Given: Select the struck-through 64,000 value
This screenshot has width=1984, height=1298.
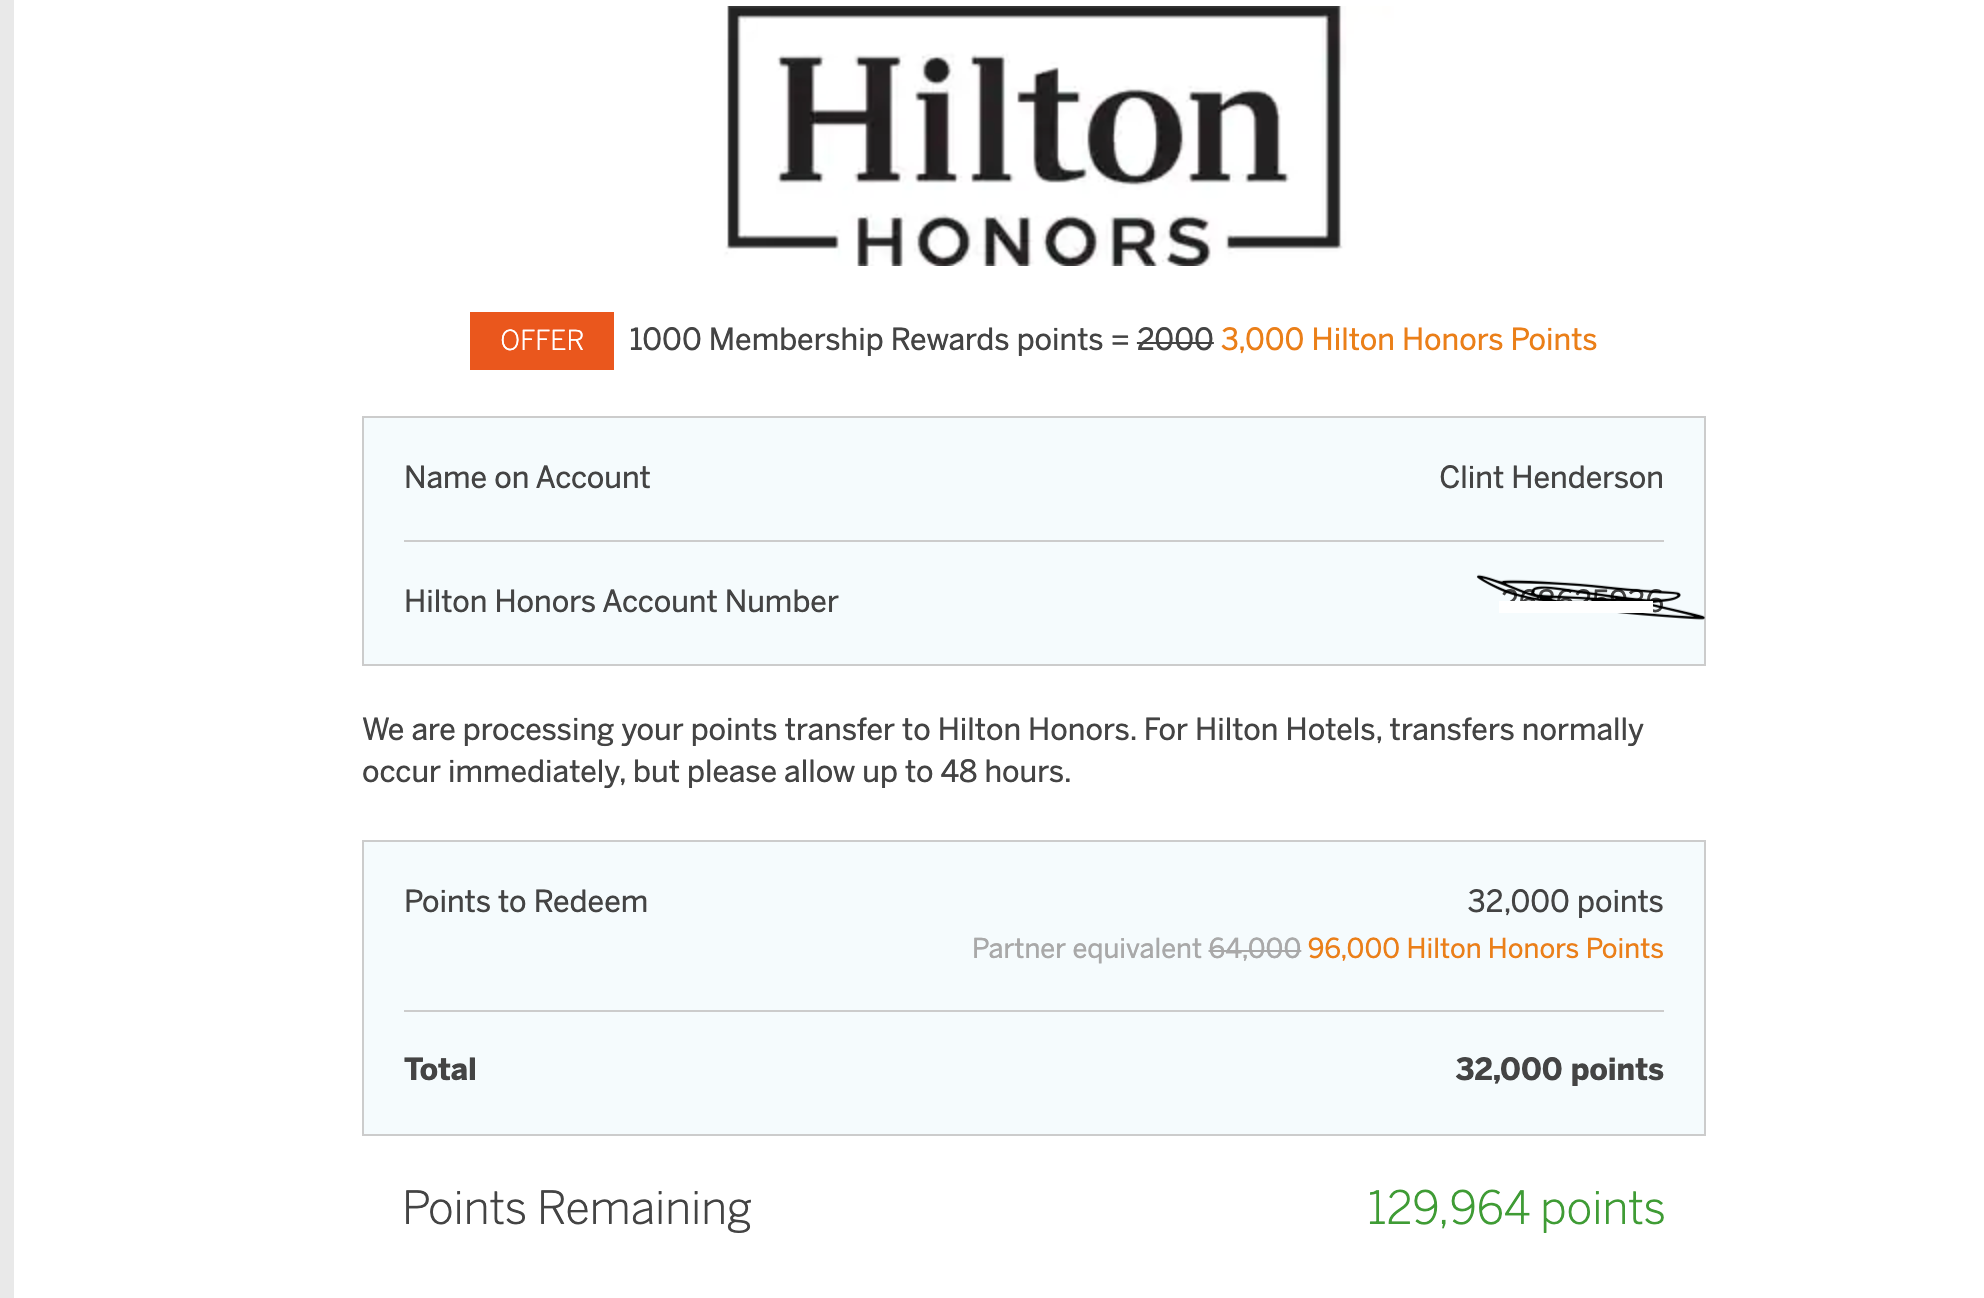Looking at the screenshot, I should point(1254,949).
